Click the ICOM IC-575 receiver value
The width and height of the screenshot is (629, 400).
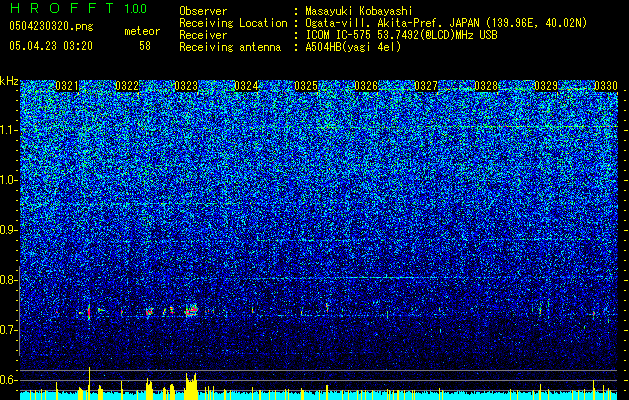(401, 35)
